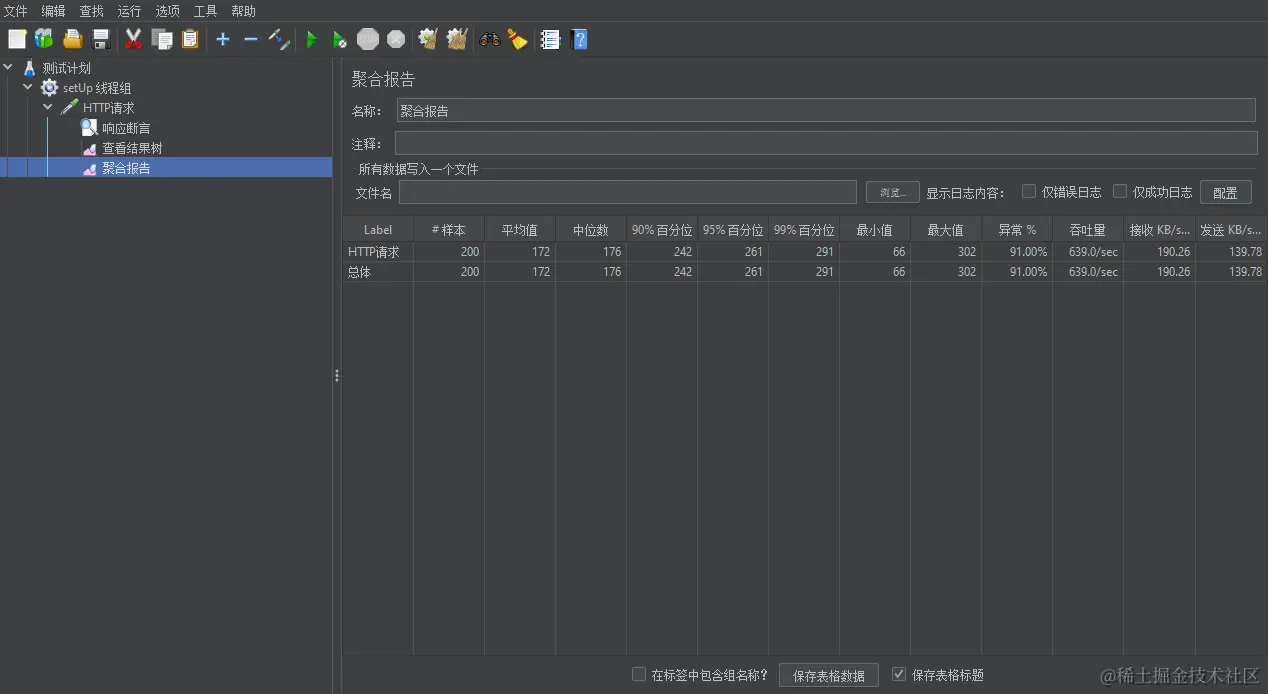Copy the selected element via toolbar
This screenshot has height=694, width=1268.
[162, 39]
